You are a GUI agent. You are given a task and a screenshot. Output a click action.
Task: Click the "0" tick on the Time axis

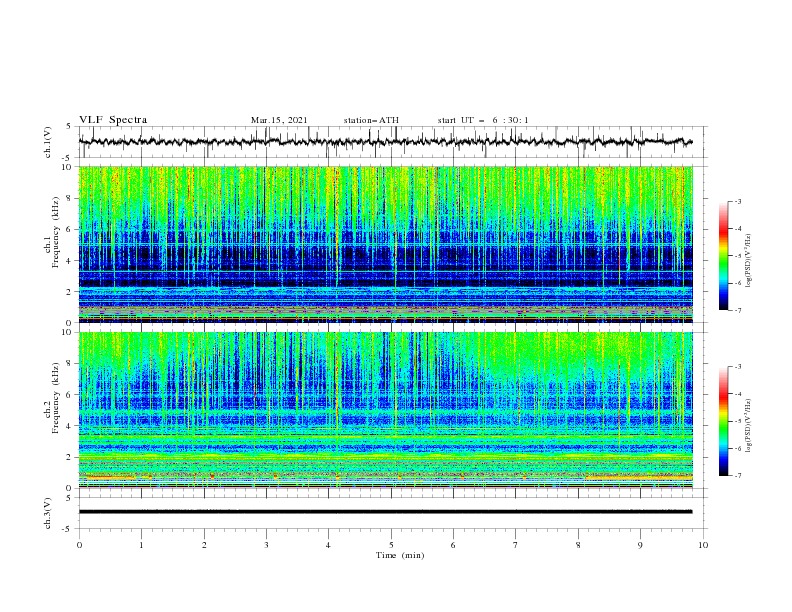[x=79, y=545]
